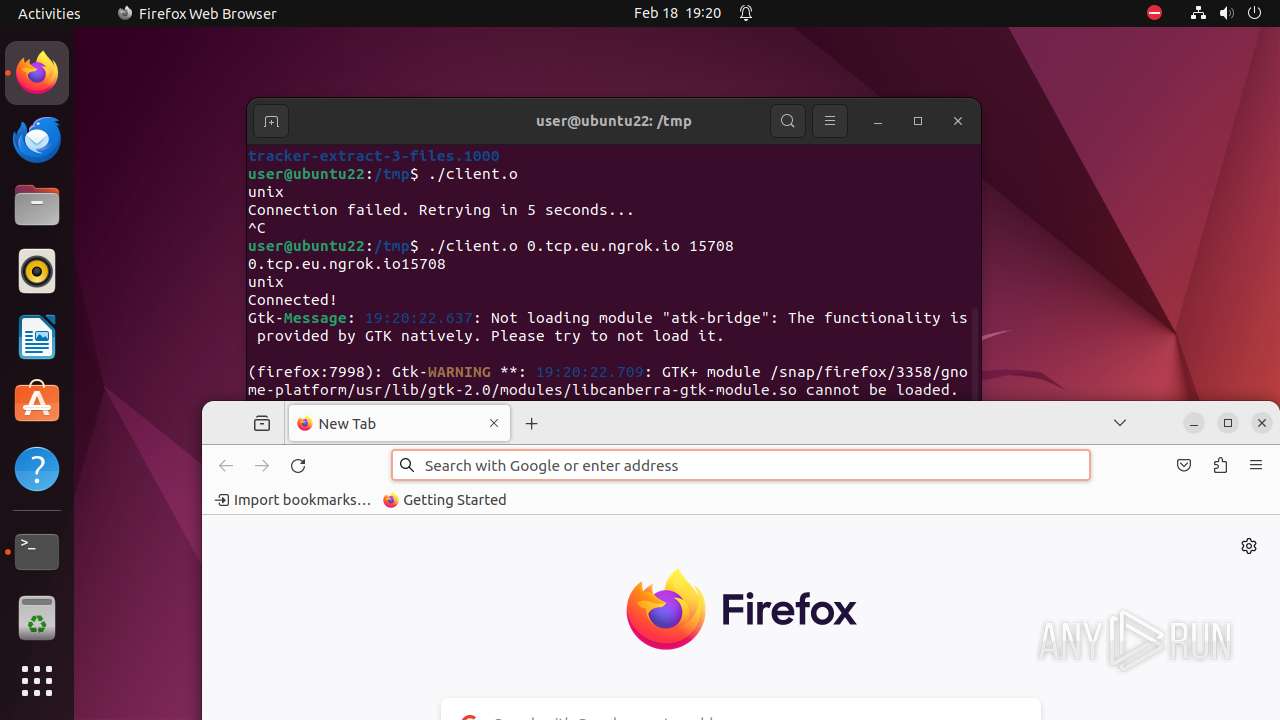Open Rhythmbox music player in dock
Viewport: 1280px width, 720px height.
37,271
